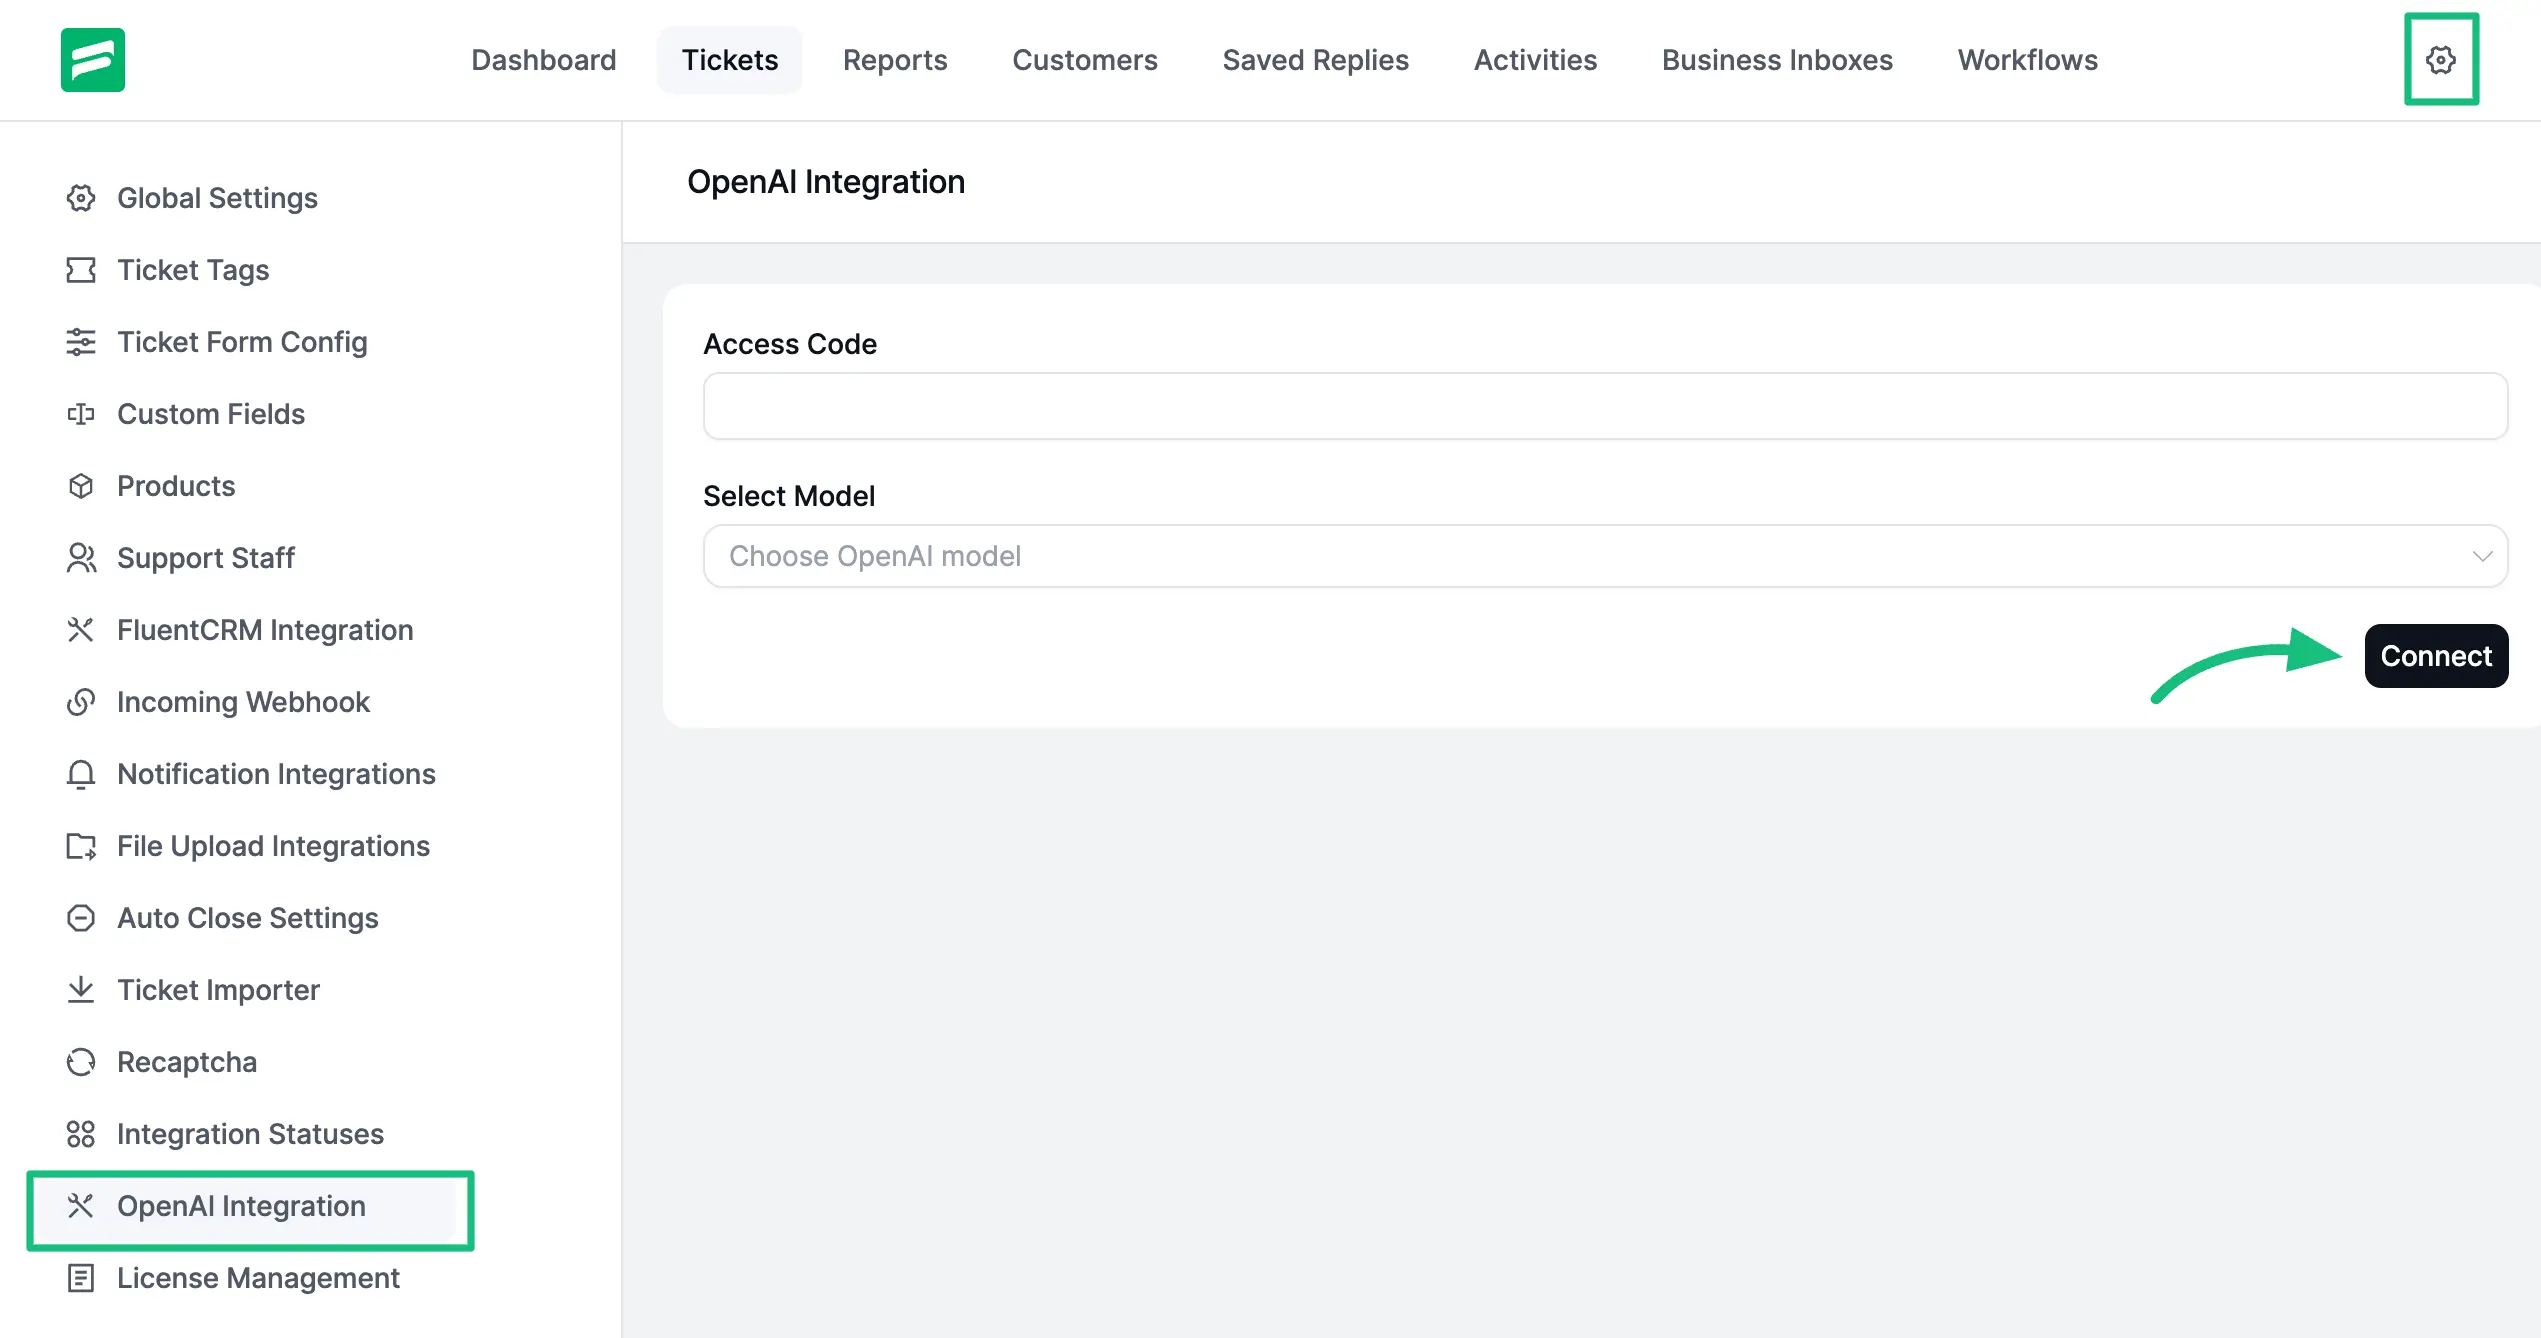Image resolution: width=2541 pixels, height=1338 pixels.
Task: Open Auto Close Settings
Action: coord(247,918)
